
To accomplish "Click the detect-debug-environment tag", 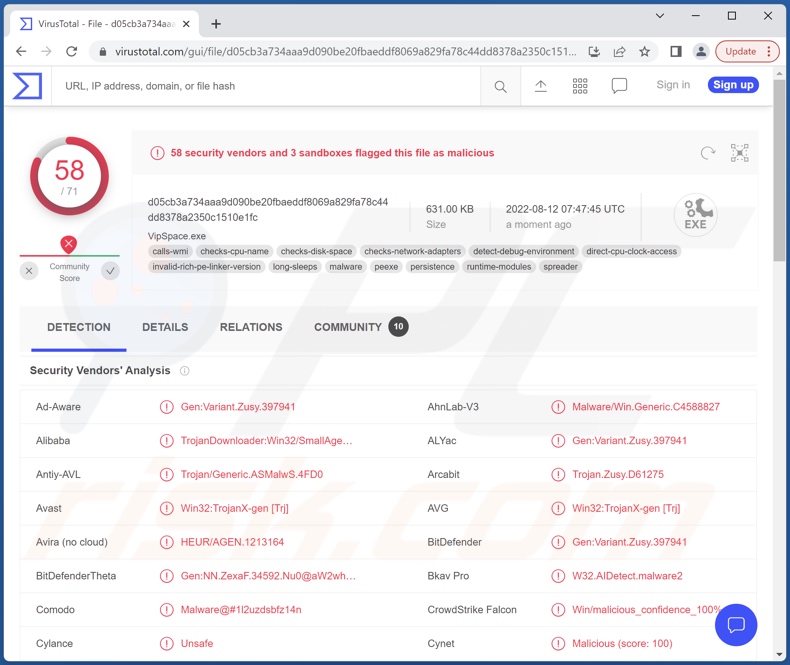I will point(523,251).
